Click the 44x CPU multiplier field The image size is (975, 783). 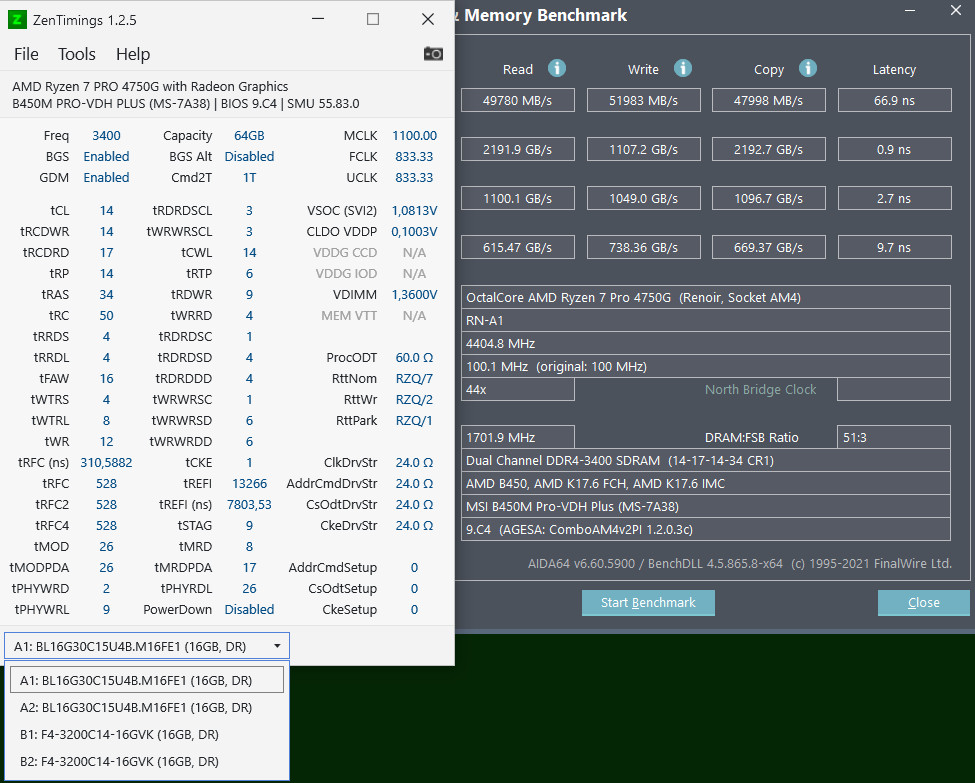pyautogui.click(x=517, y=389)
